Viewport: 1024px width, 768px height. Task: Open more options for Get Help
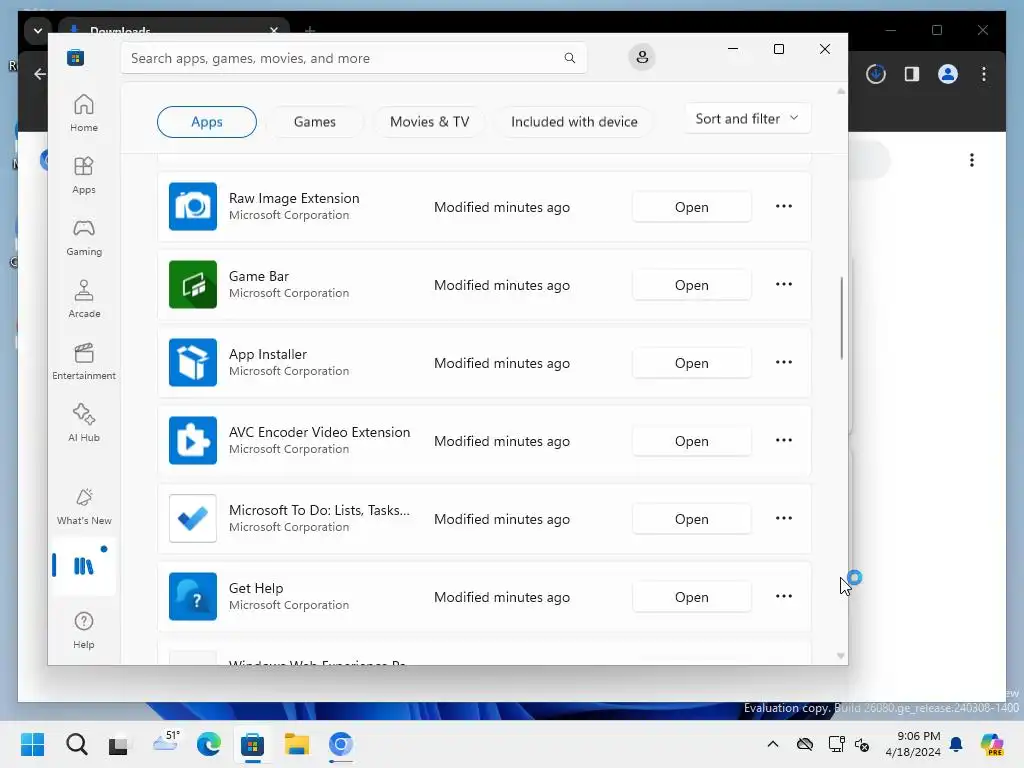point(784,596)
